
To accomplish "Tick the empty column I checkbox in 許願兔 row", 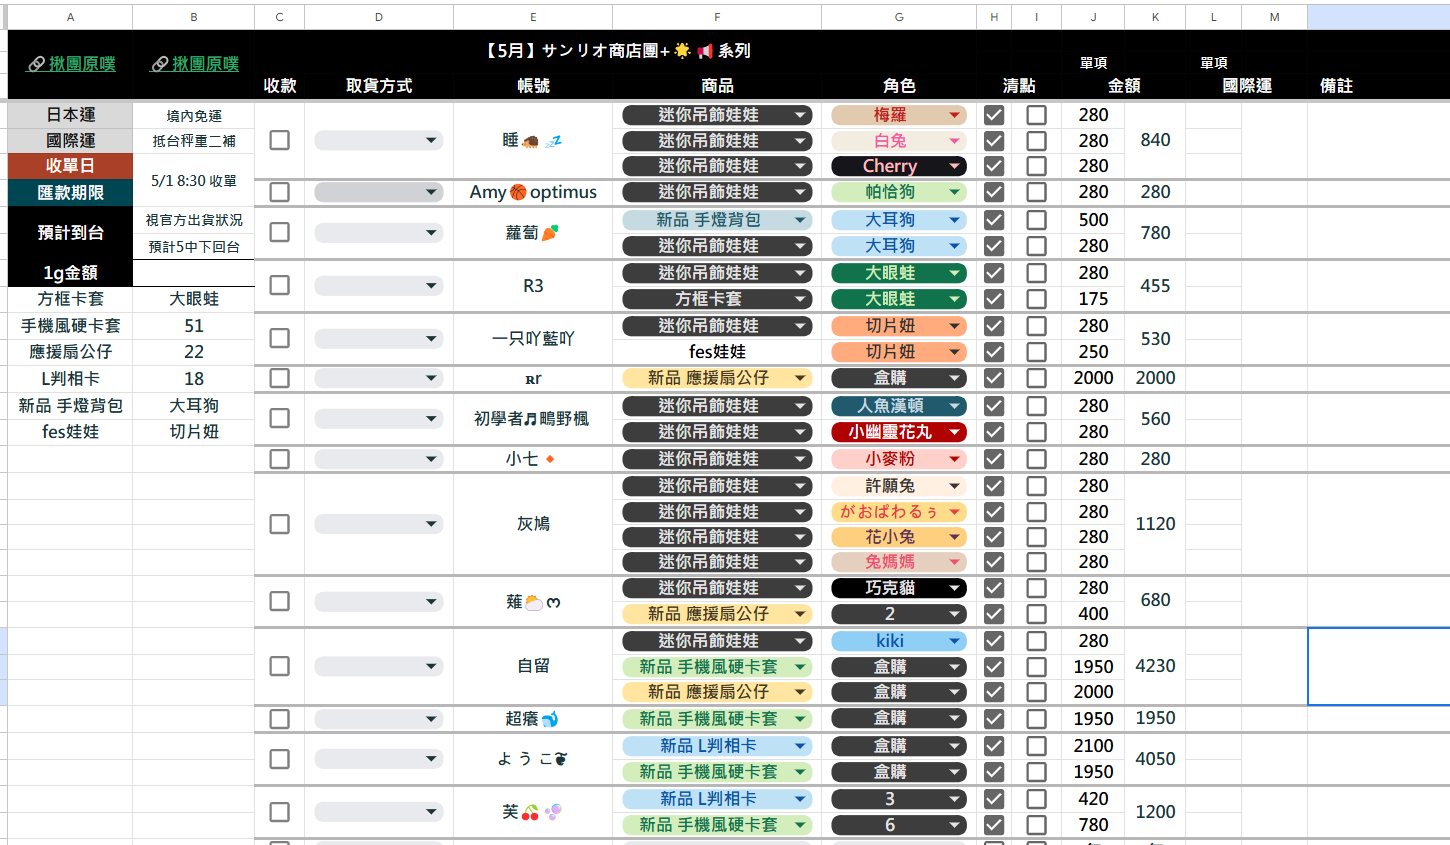I will (x=1037, y=486).
